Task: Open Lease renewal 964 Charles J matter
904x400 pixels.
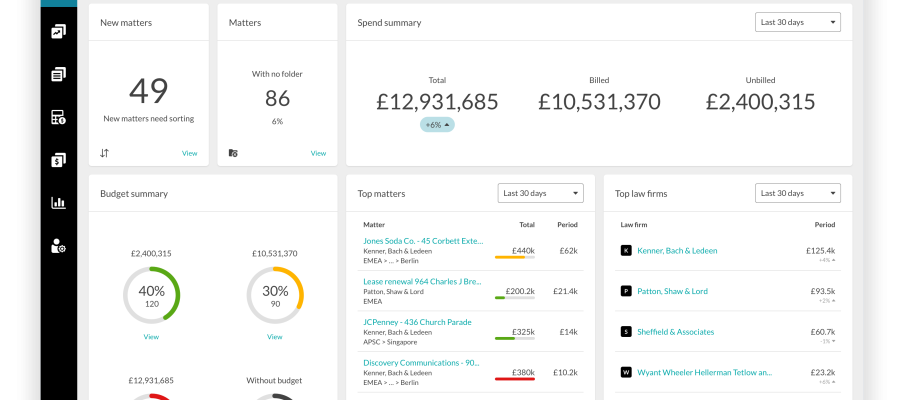Action: (422, 281)
